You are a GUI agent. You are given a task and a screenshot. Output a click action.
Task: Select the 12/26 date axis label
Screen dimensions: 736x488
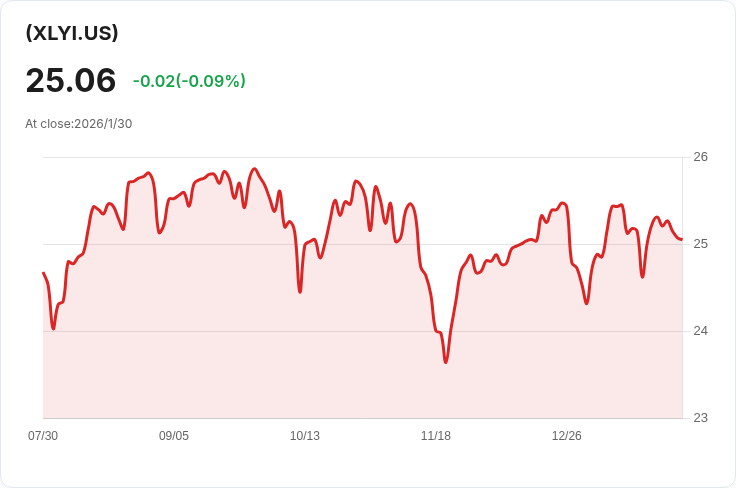click(x=567, y=436)
